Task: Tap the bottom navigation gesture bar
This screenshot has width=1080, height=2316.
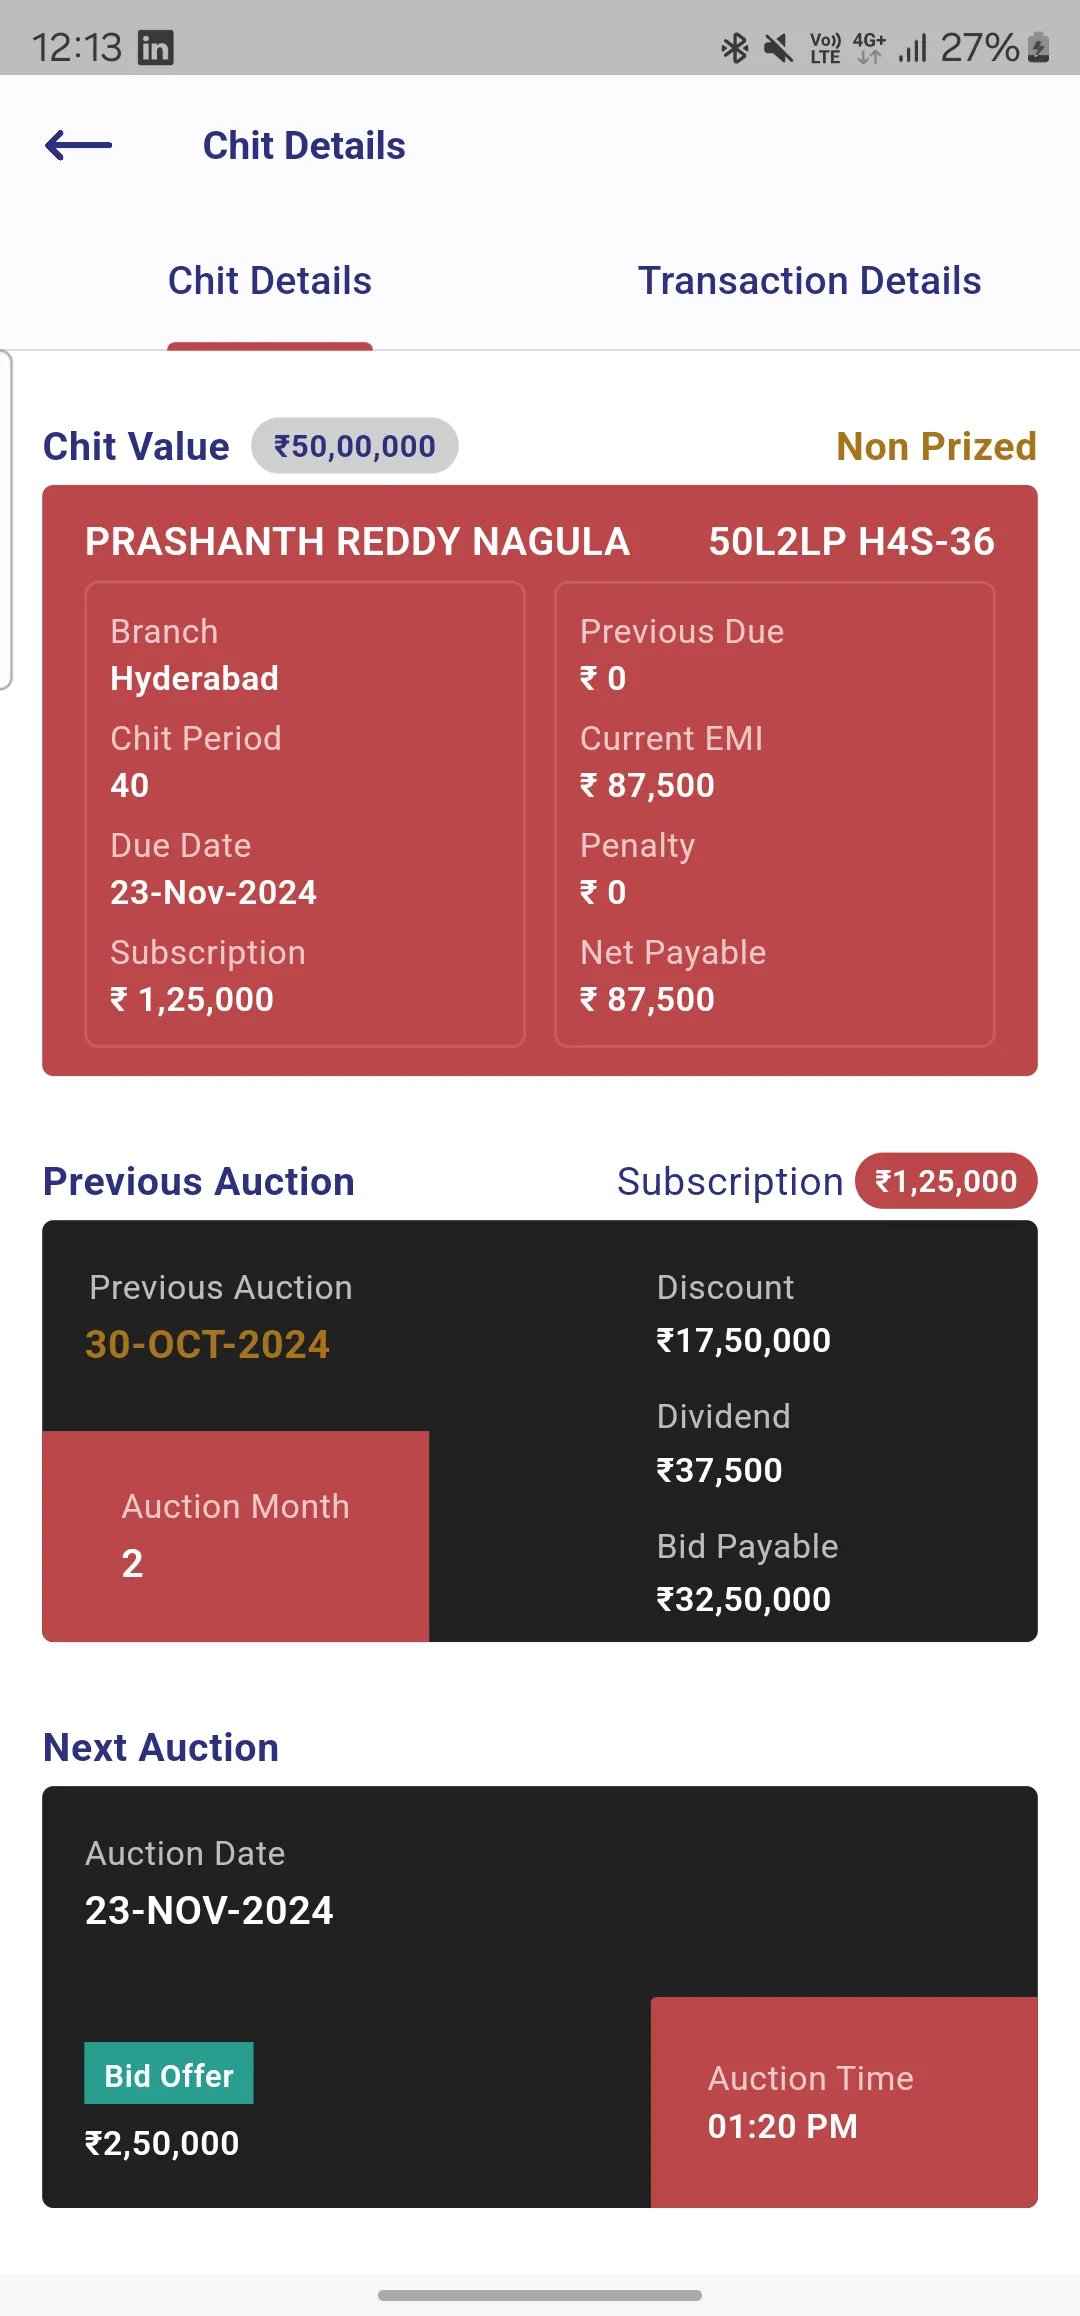Action: pyautogui.click(x=540, y=2295)
